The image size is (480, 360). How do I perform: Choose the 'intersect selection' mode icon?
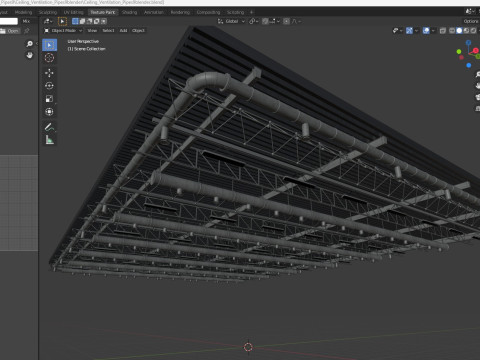[104, 21]
